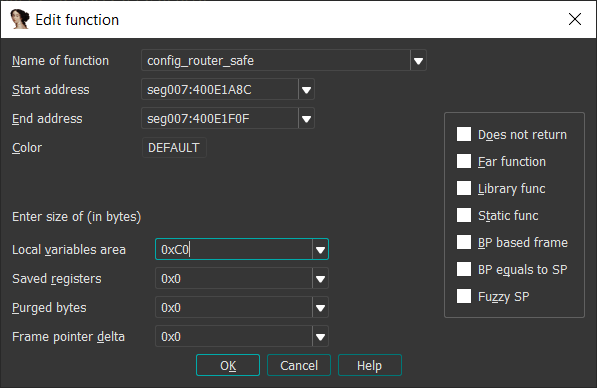
Task: Click the Purged bytes field
Action: tap(234, 307)
